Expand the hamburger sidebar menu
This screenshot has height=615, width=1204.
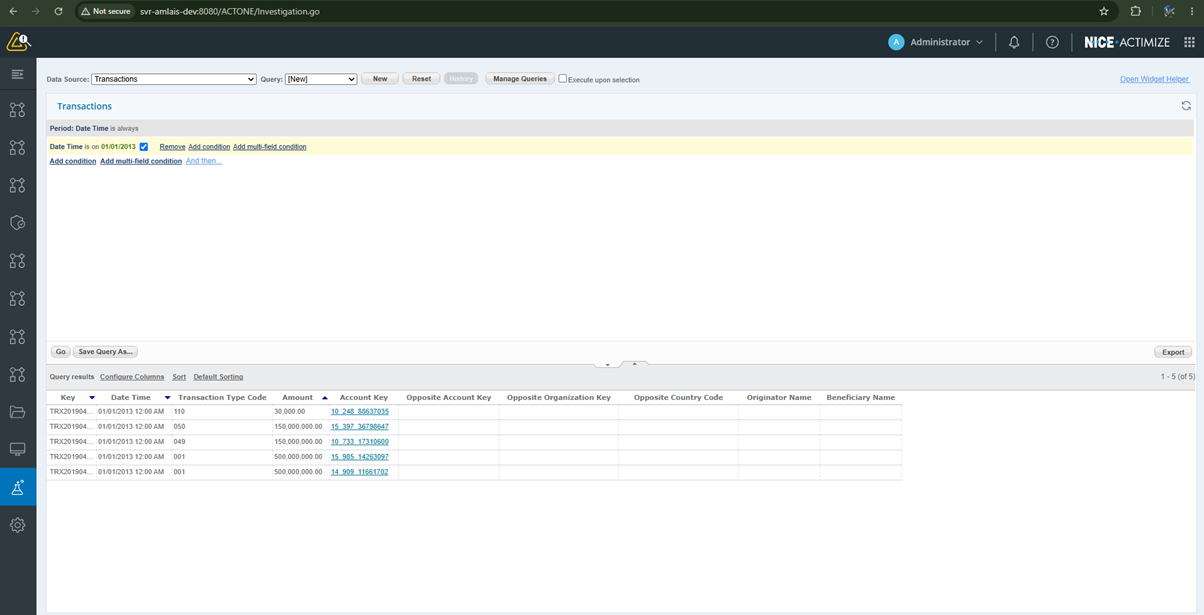(x=17, y=74)
